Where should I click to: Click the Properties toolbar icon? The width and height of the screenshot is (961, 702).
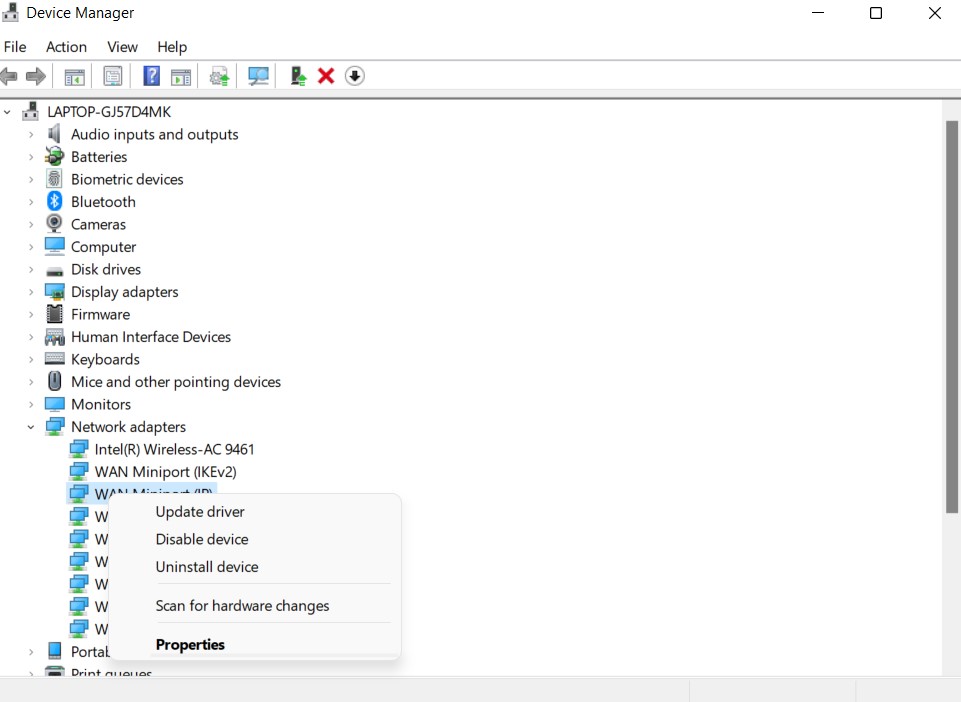coord(113,76)
